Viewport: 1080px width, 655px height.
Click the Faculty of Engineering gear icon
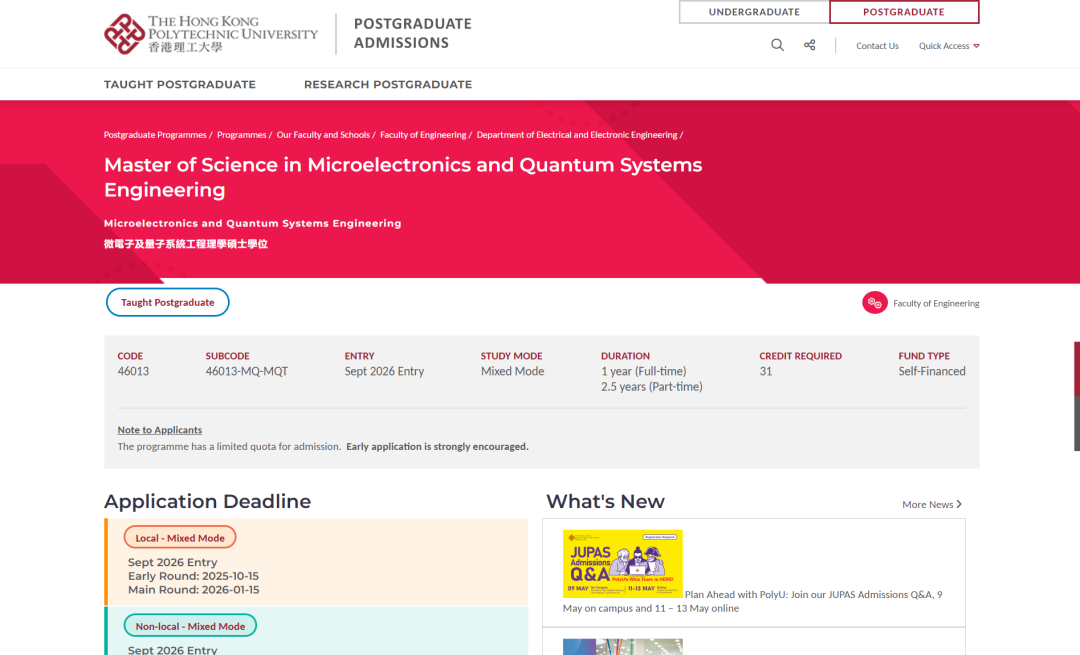[875, 302]
